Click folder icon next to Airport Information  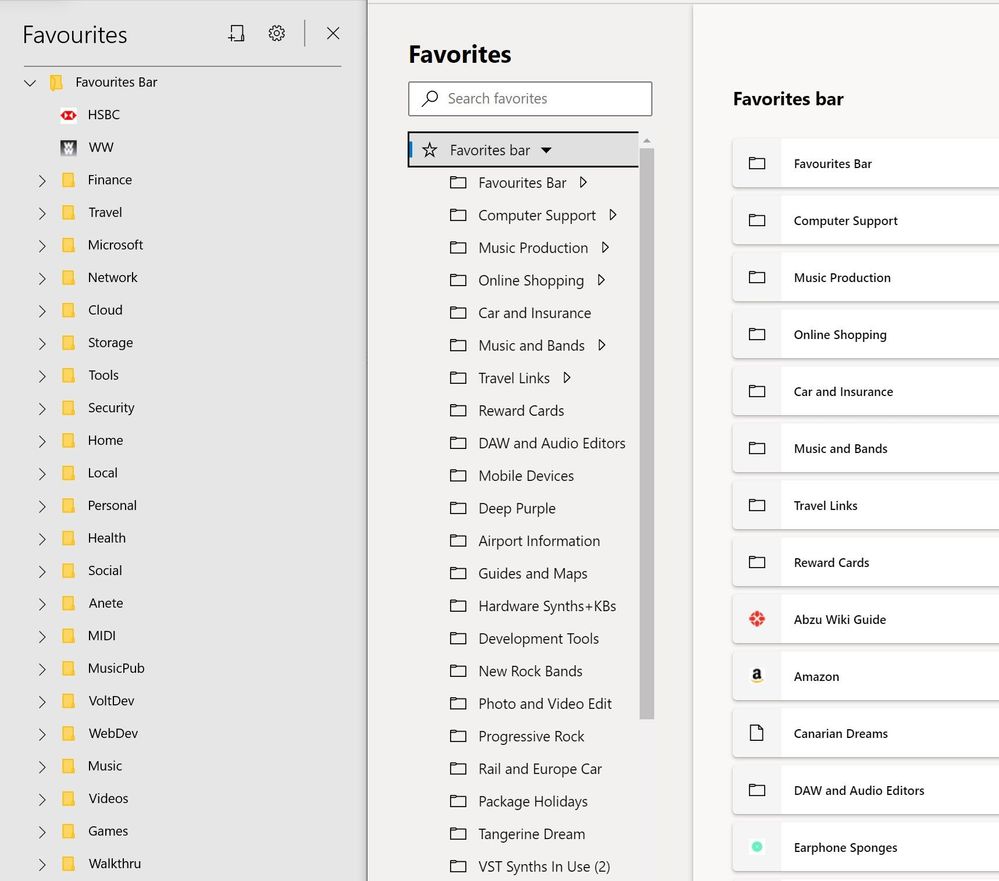tap(458, 540)
